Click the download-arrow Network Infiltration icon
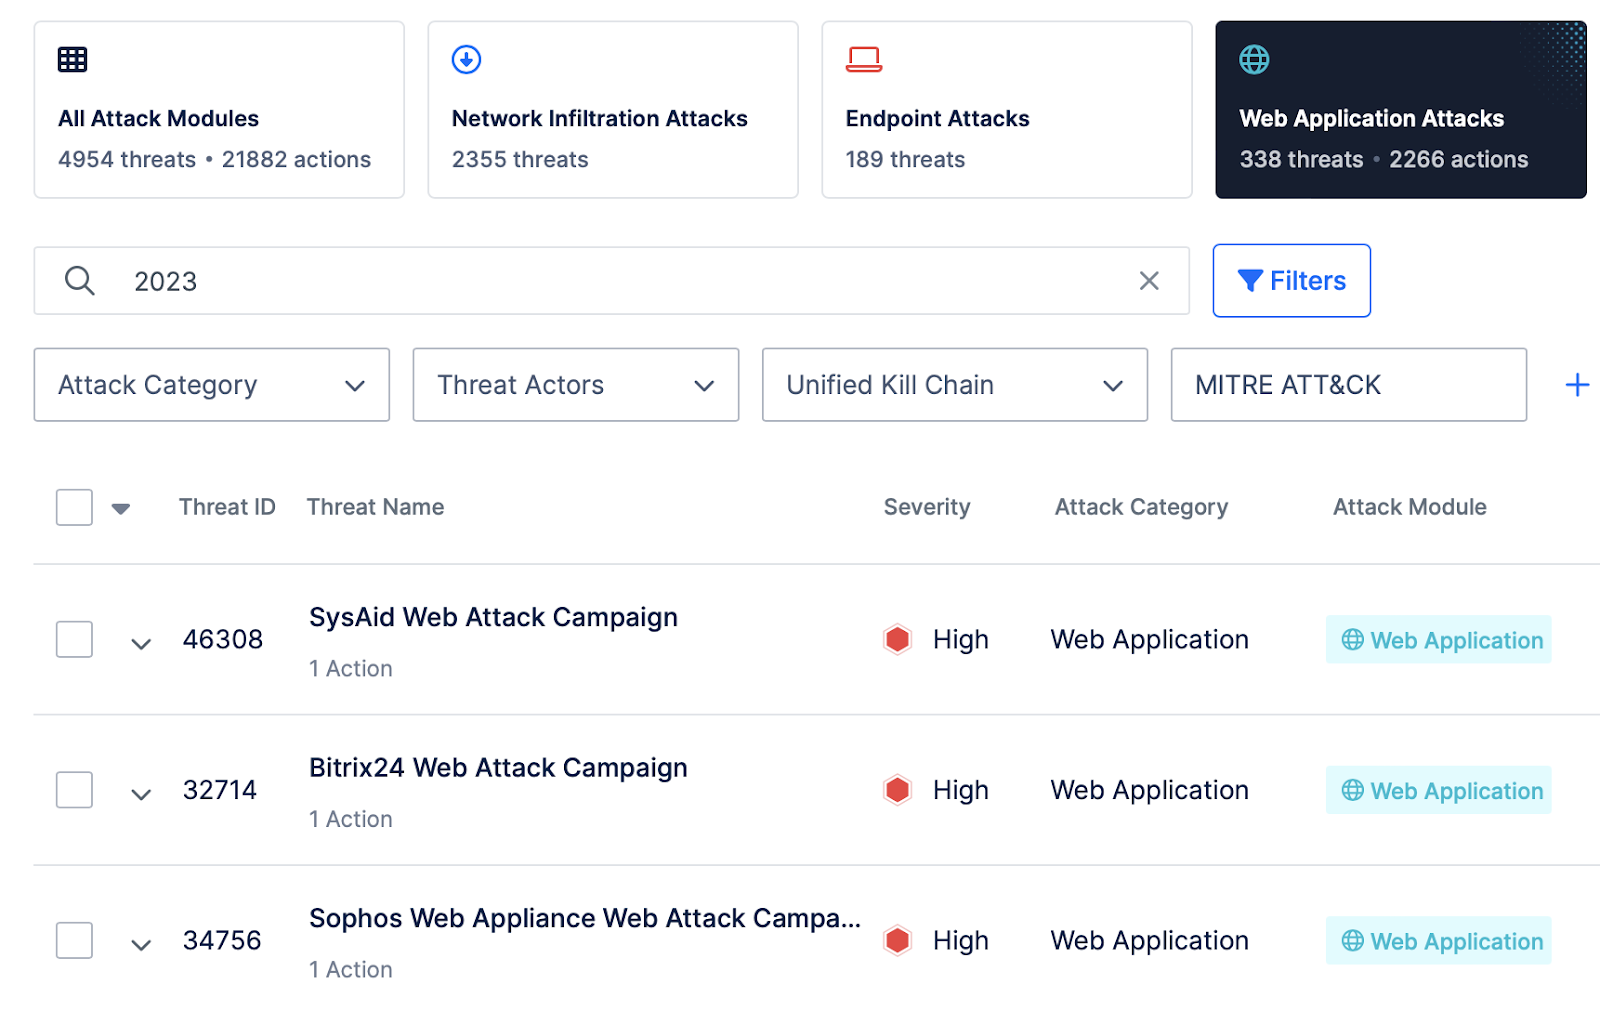 pos(466,60)
